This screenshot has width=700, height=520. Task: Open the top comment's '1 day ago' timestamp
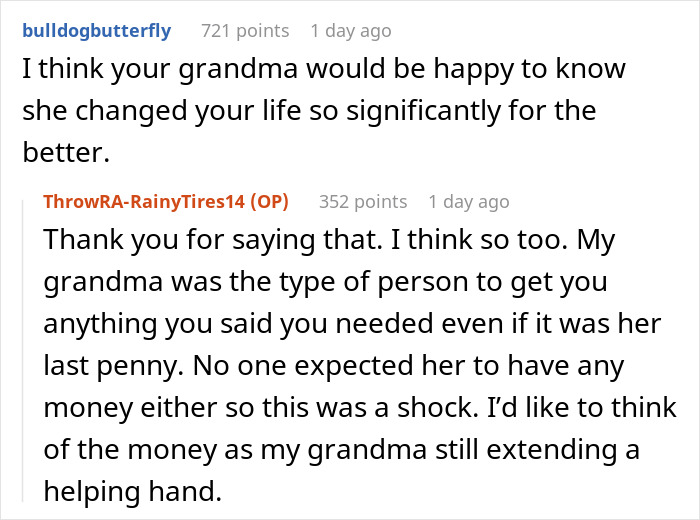(351, 31)
